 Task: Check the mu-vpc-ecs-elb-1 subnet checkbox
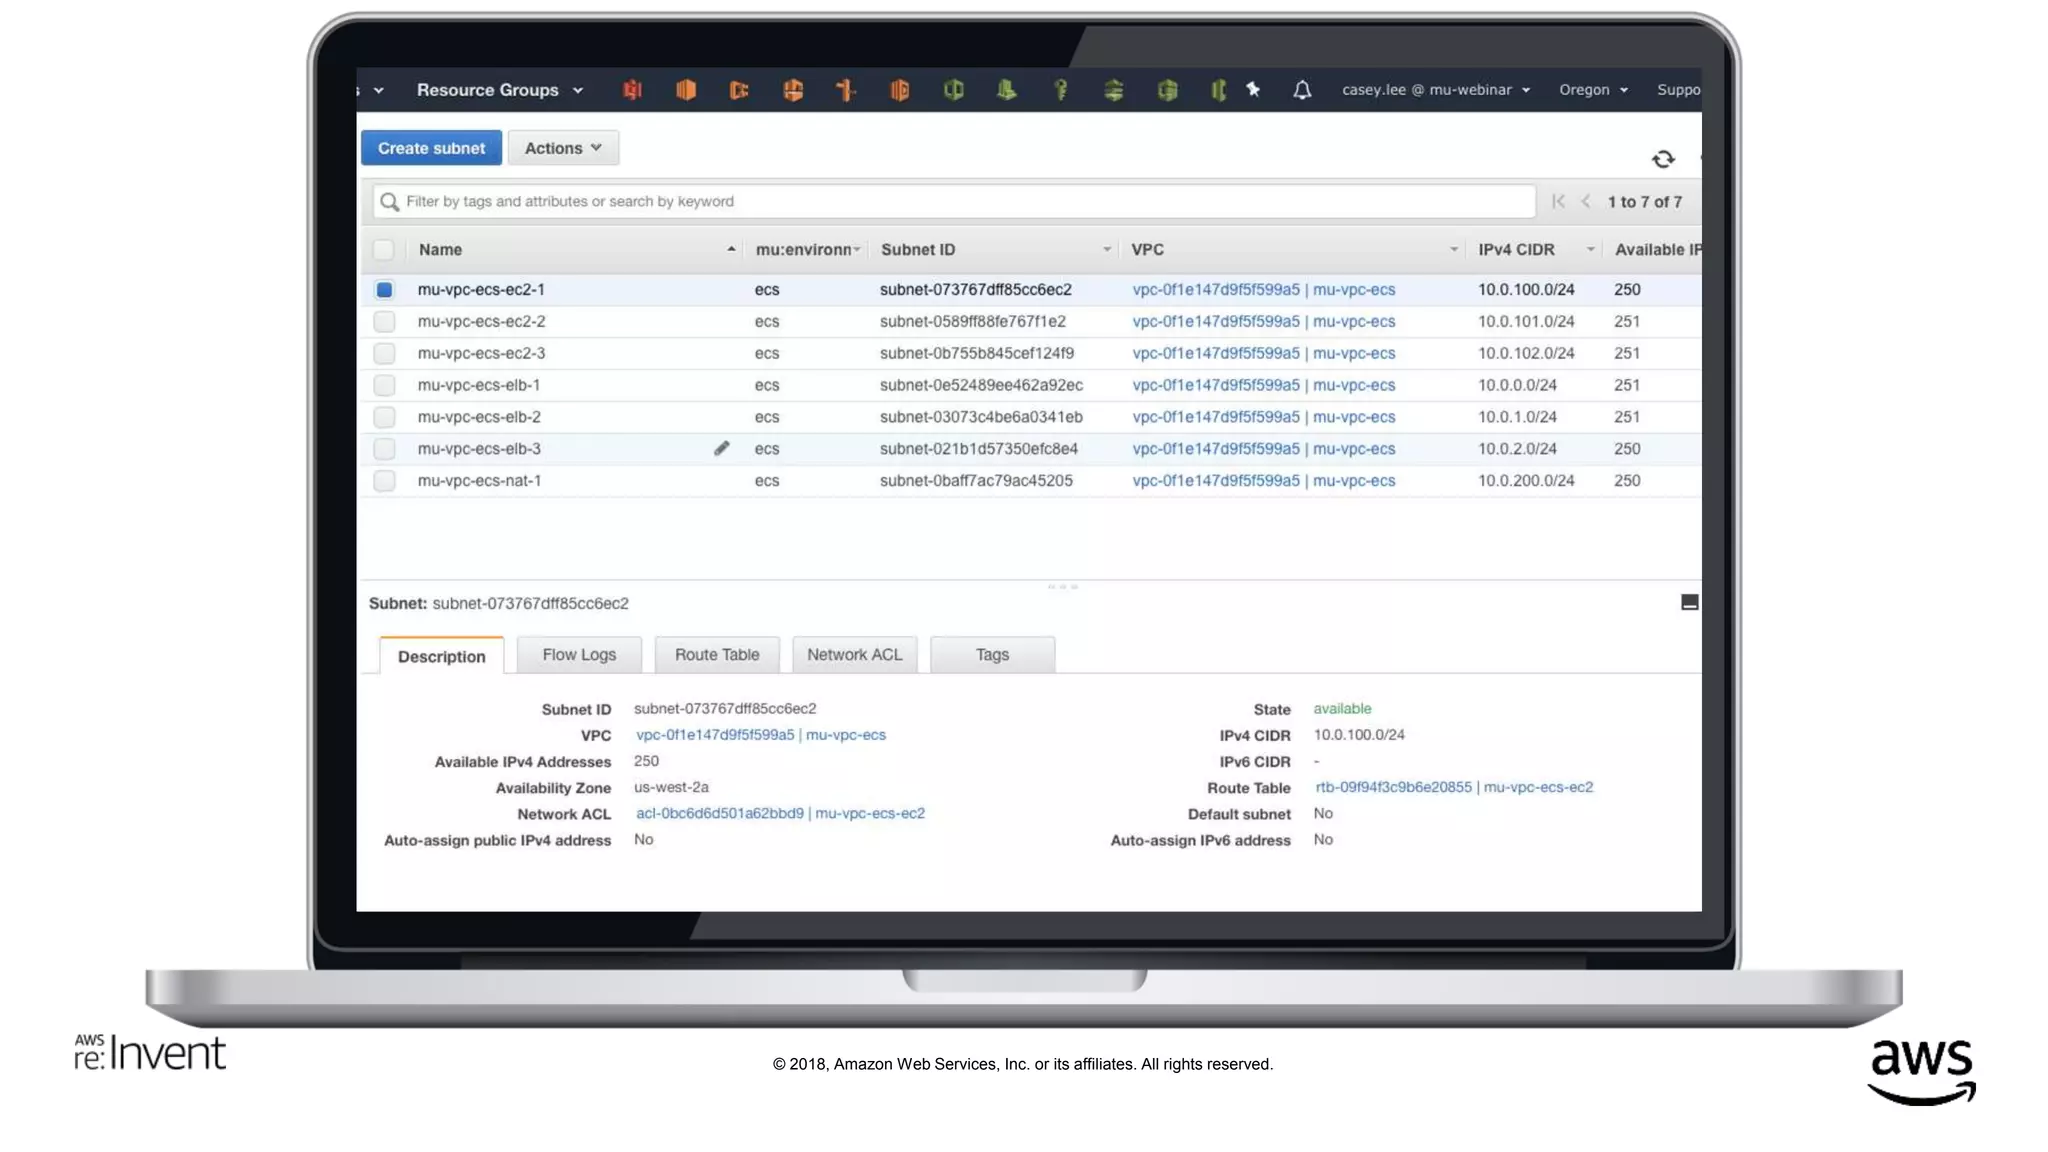click(x=384, y=385)
